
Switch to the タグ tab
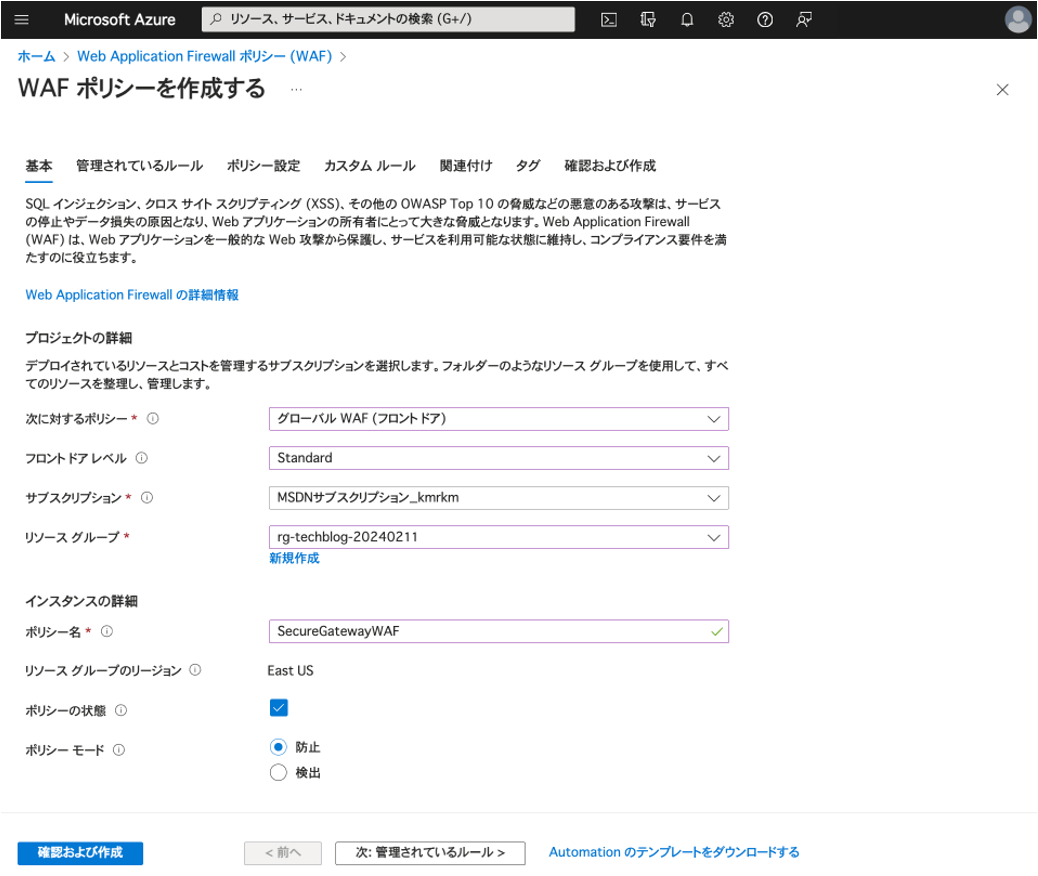point(528,166)
